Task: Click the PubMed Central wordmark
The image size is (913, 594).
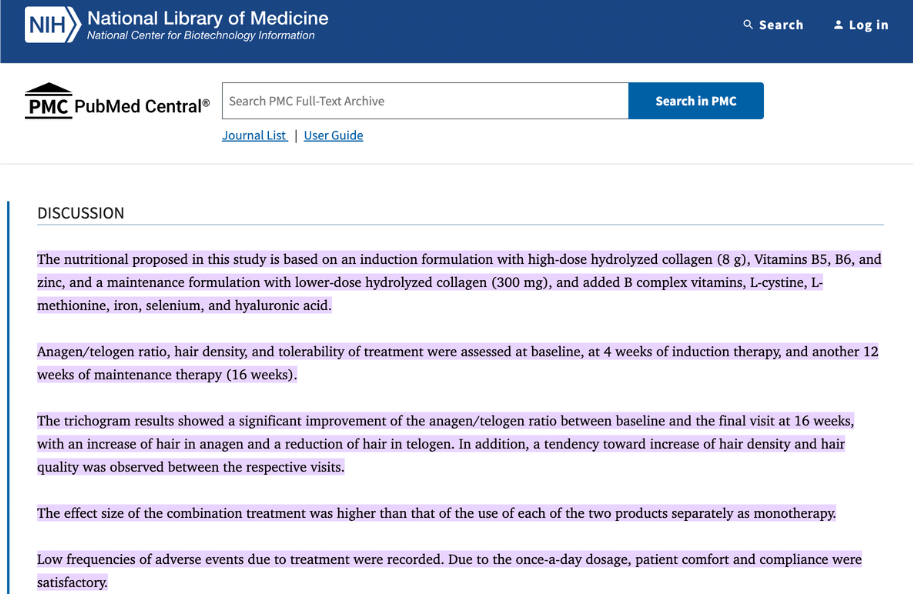Action: [141, 106]
